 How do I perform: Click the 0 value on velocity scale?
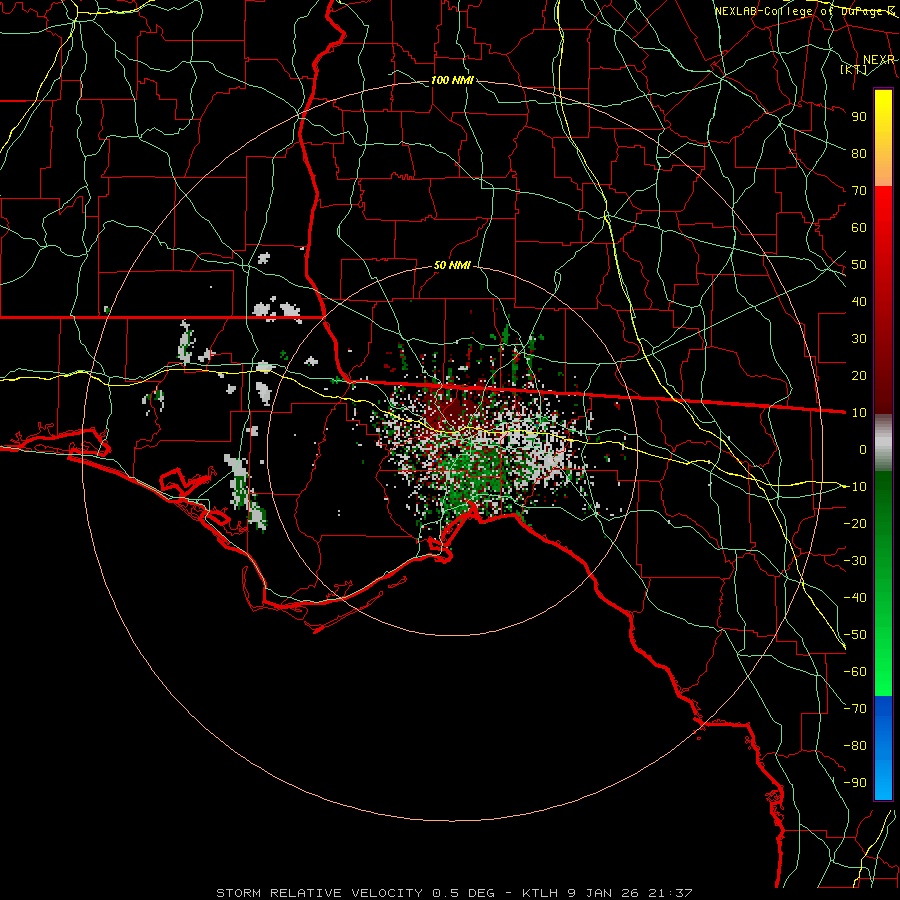863,449
